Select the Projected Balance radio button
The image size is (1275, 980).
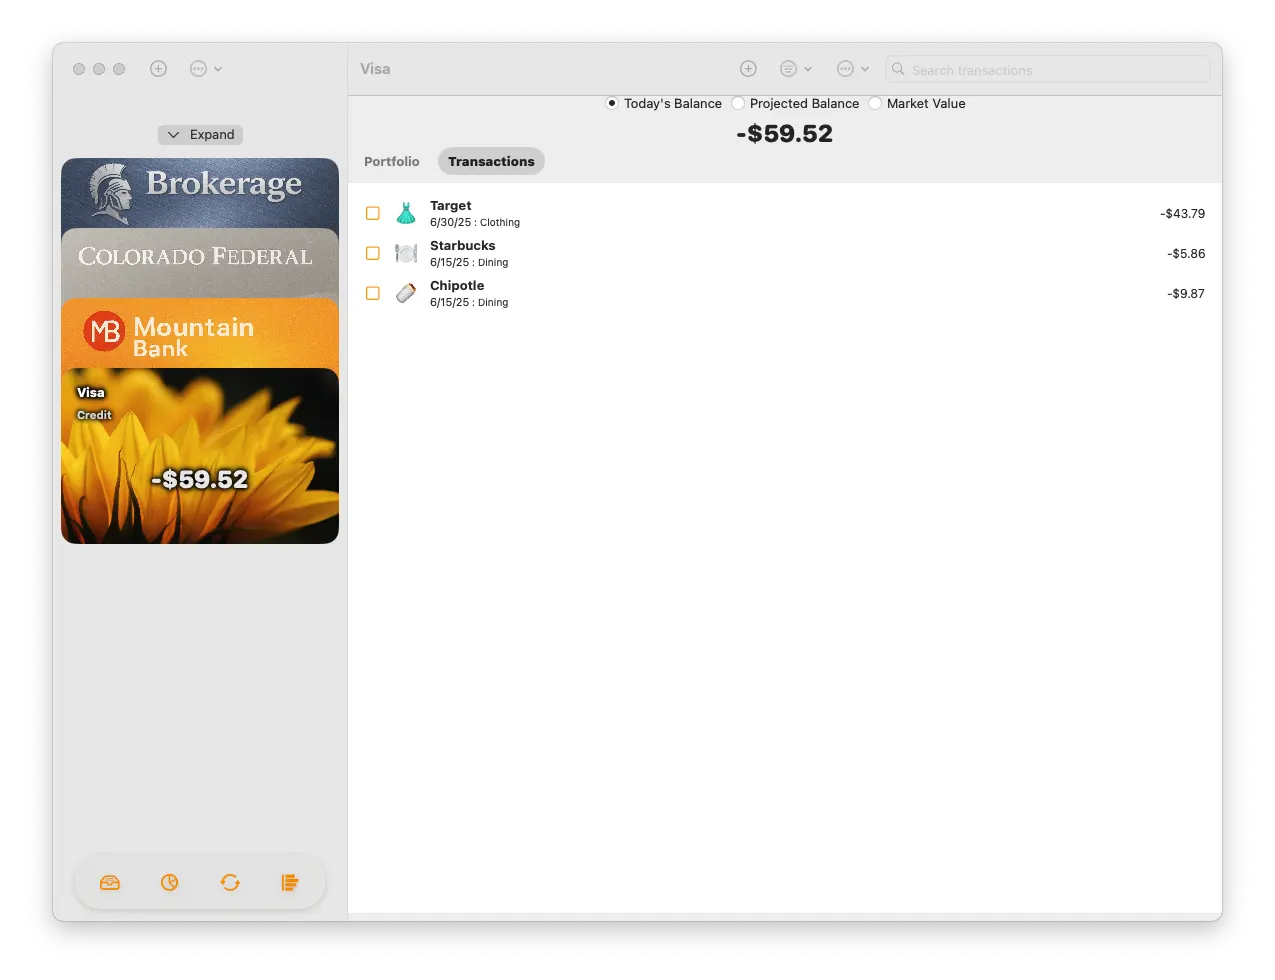click(x=738, y=103)
